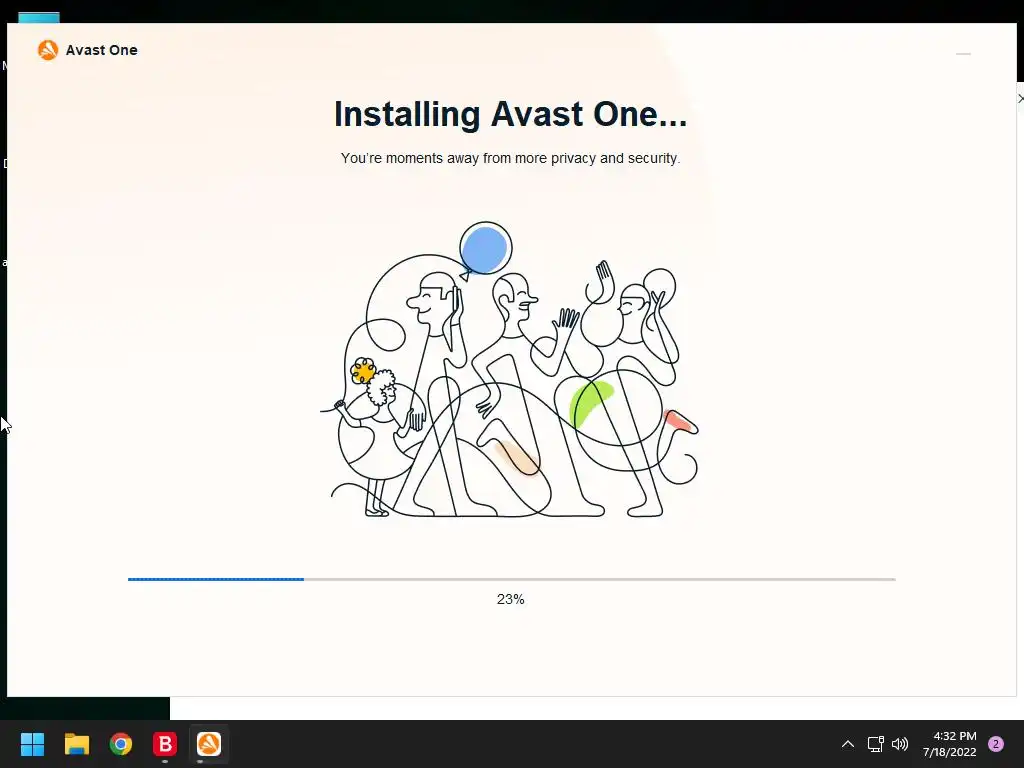Minimize the Avast One installer window
This screenshot has width=1024, height=768.
[963, 54]
